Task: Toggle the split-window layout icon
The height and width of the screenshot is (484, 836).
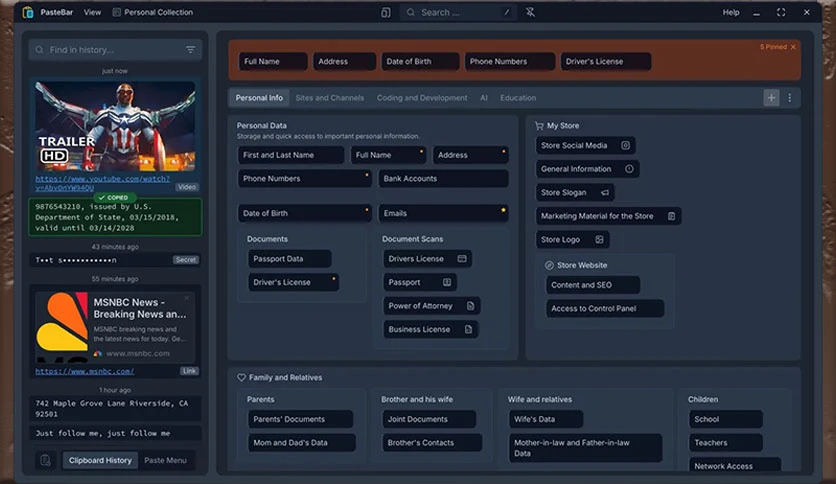Action: [385, 12]
